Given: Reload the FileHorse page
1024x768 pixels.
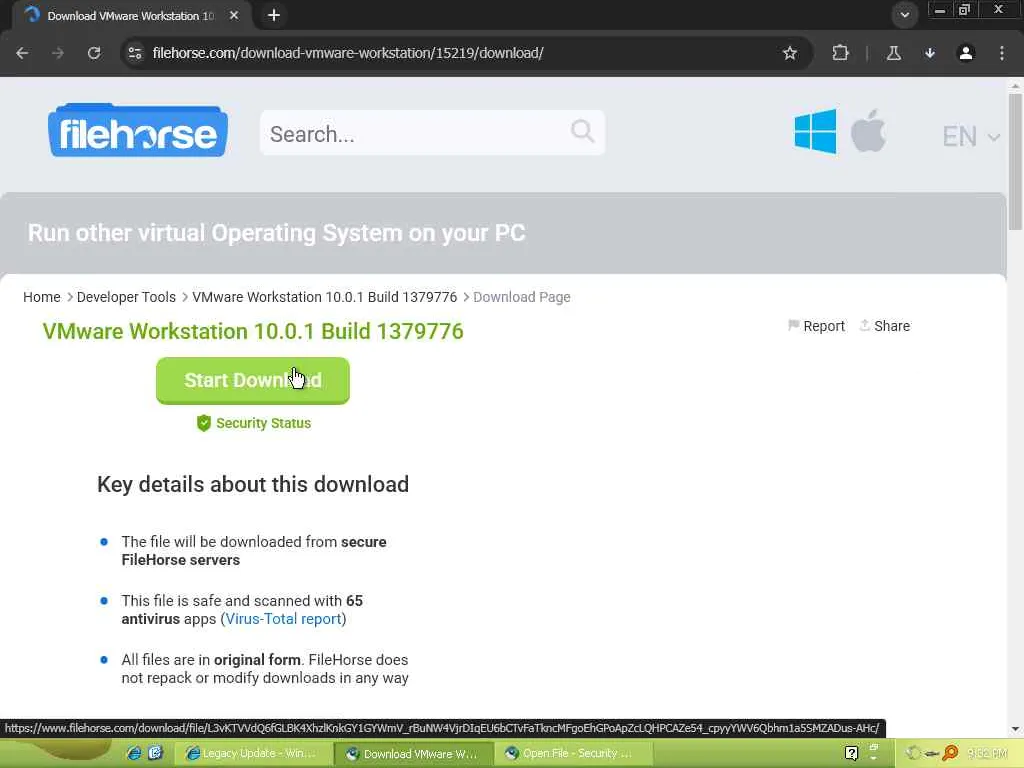Looking at the screenshot, I should (94, 53).
